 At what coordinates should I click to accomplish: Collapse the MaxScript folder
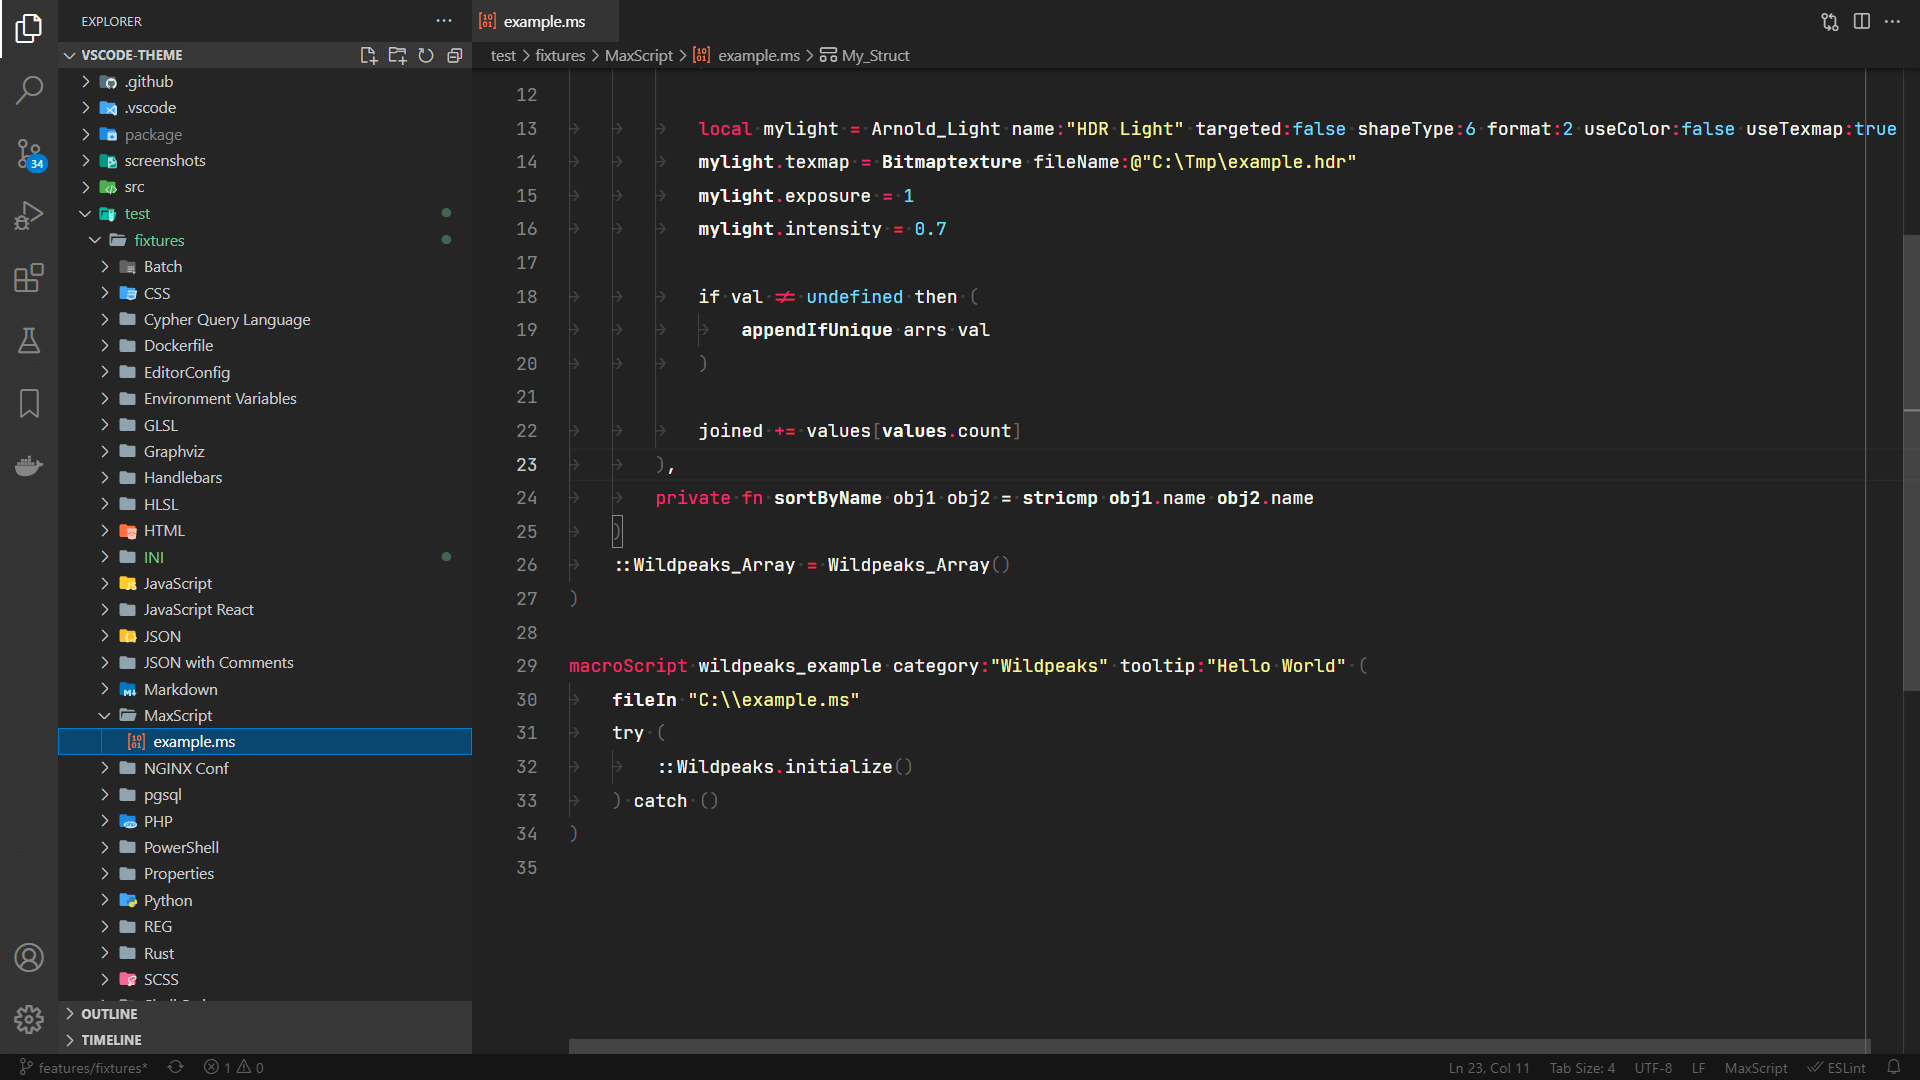click(x=177, y=715)
